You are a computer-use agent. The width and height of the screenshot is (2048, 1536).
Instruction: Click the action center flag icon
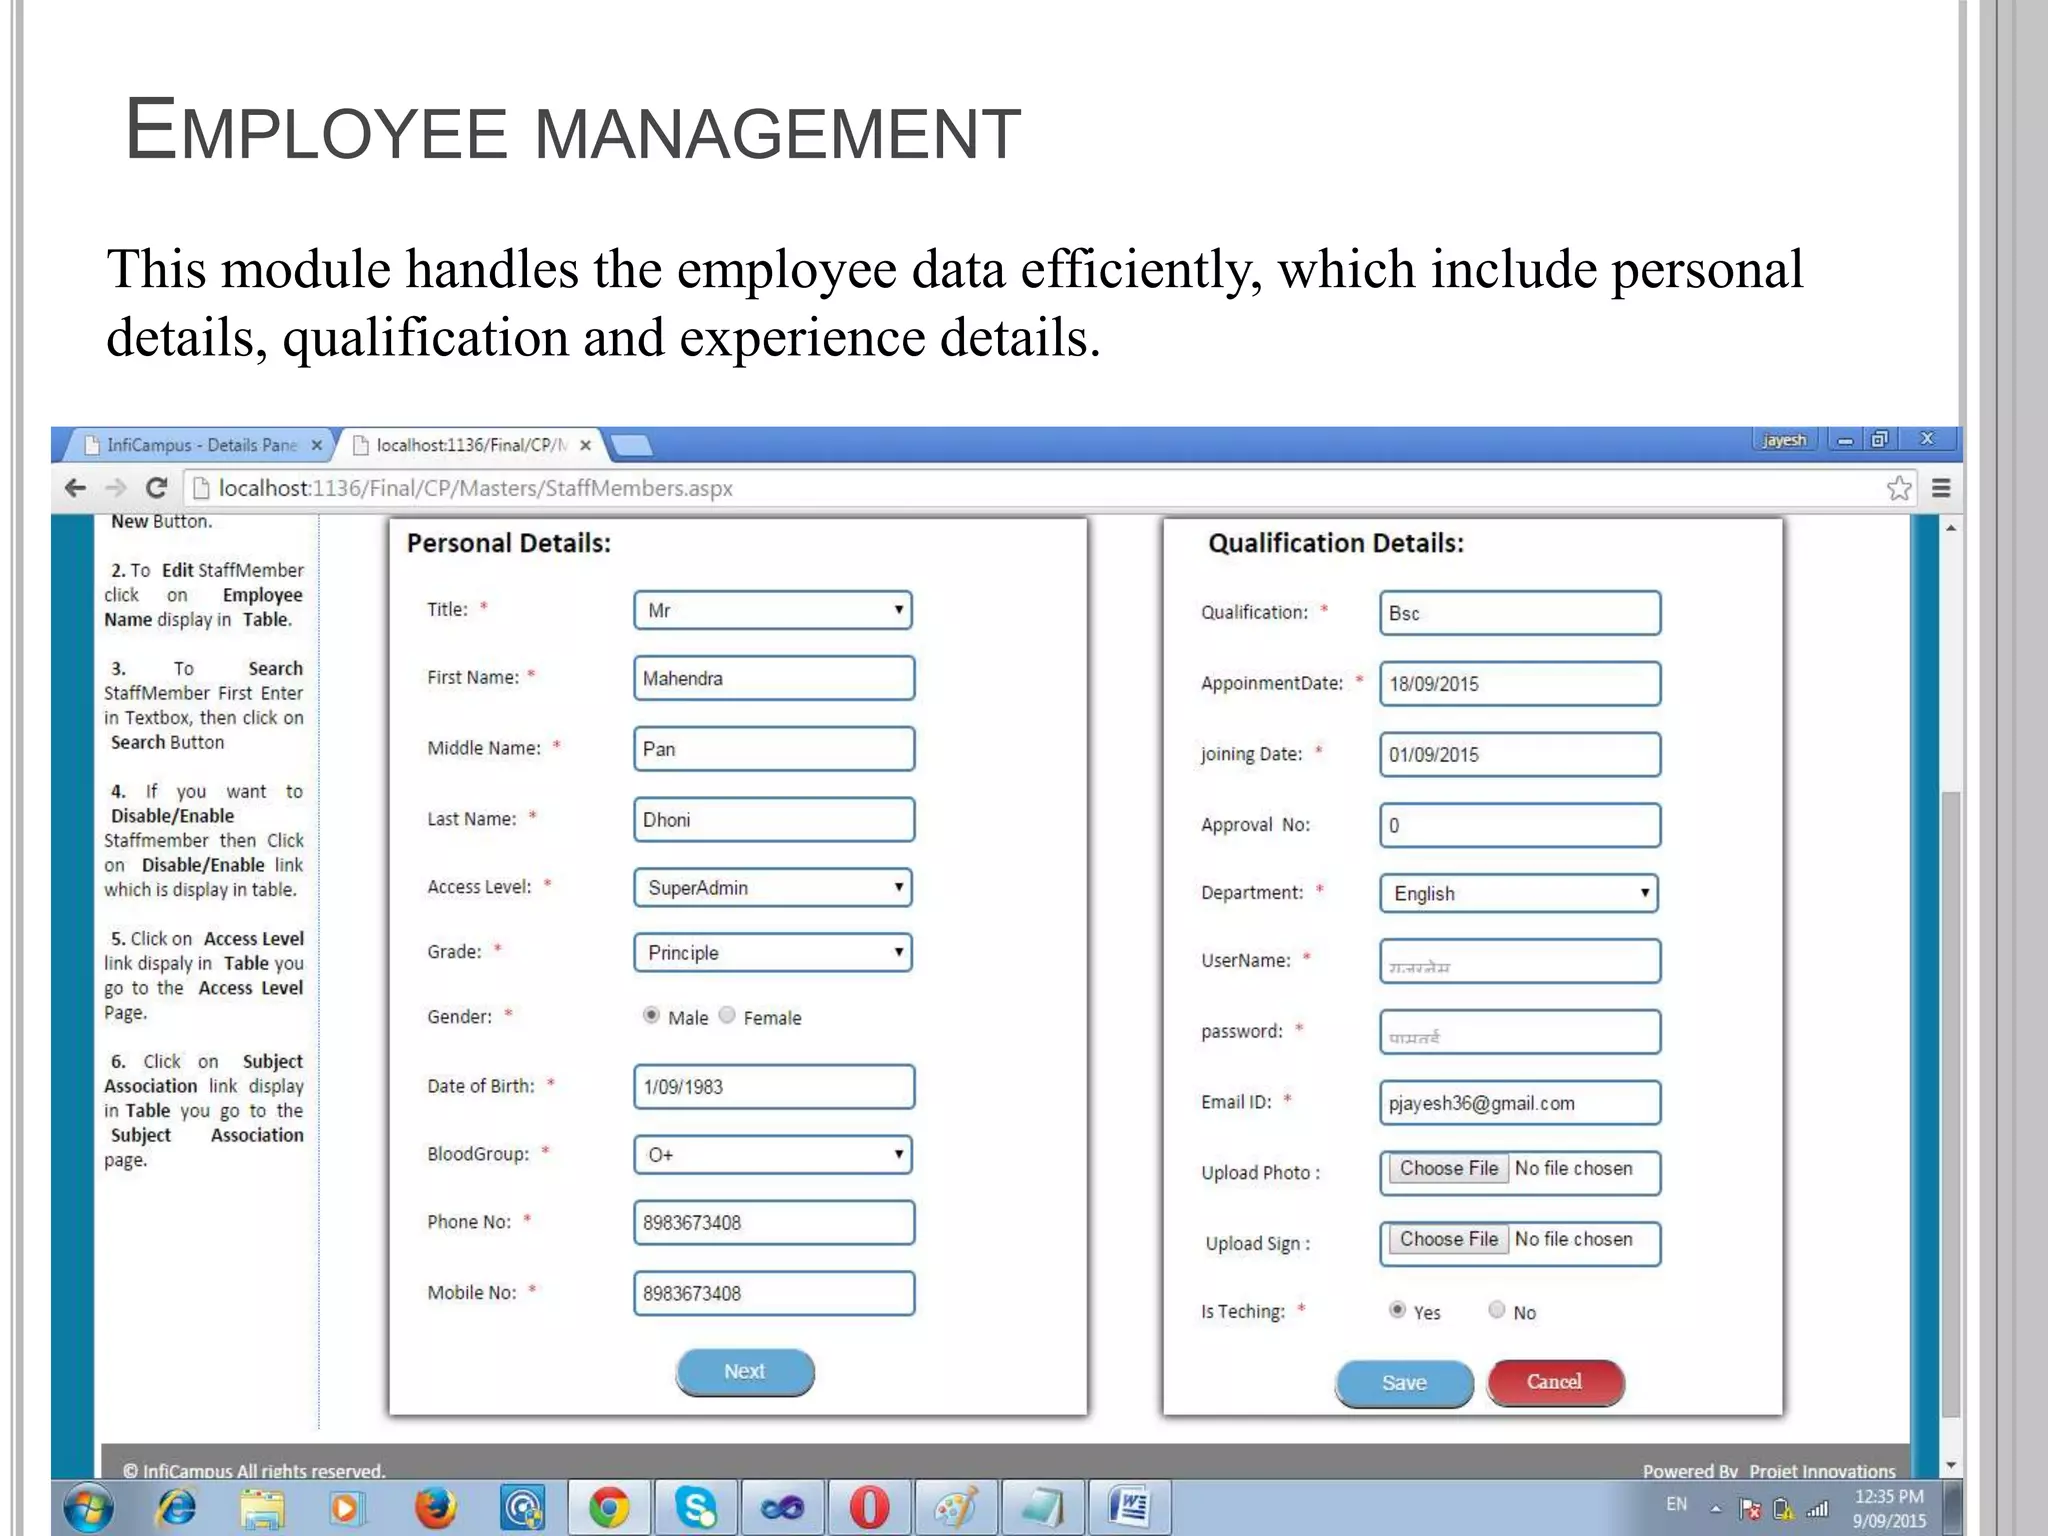(x=1750, y=1509)
